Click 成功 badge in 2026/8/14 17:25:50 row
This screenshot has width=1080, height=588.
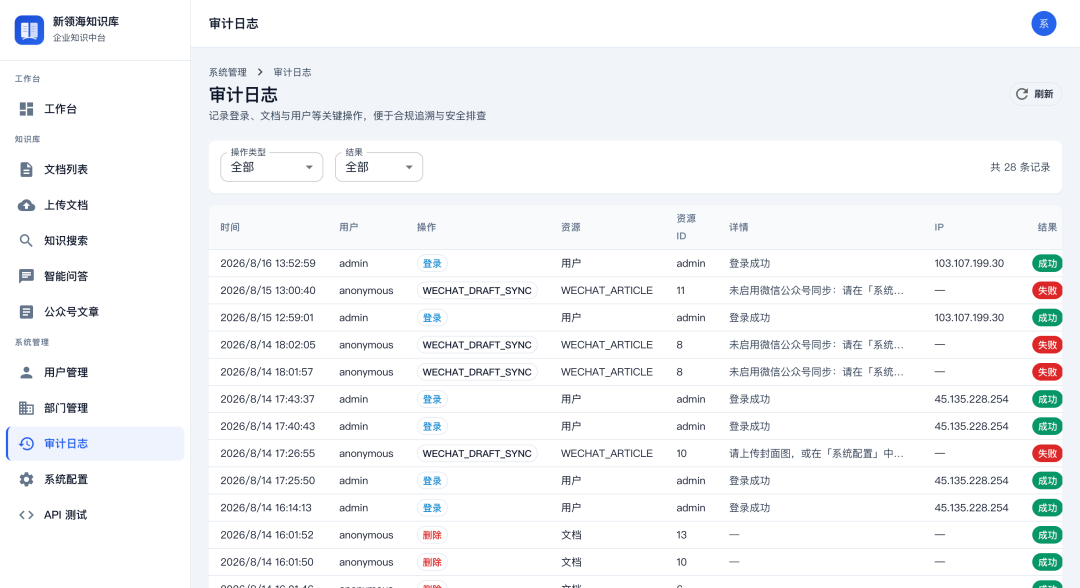(1047, 481)
